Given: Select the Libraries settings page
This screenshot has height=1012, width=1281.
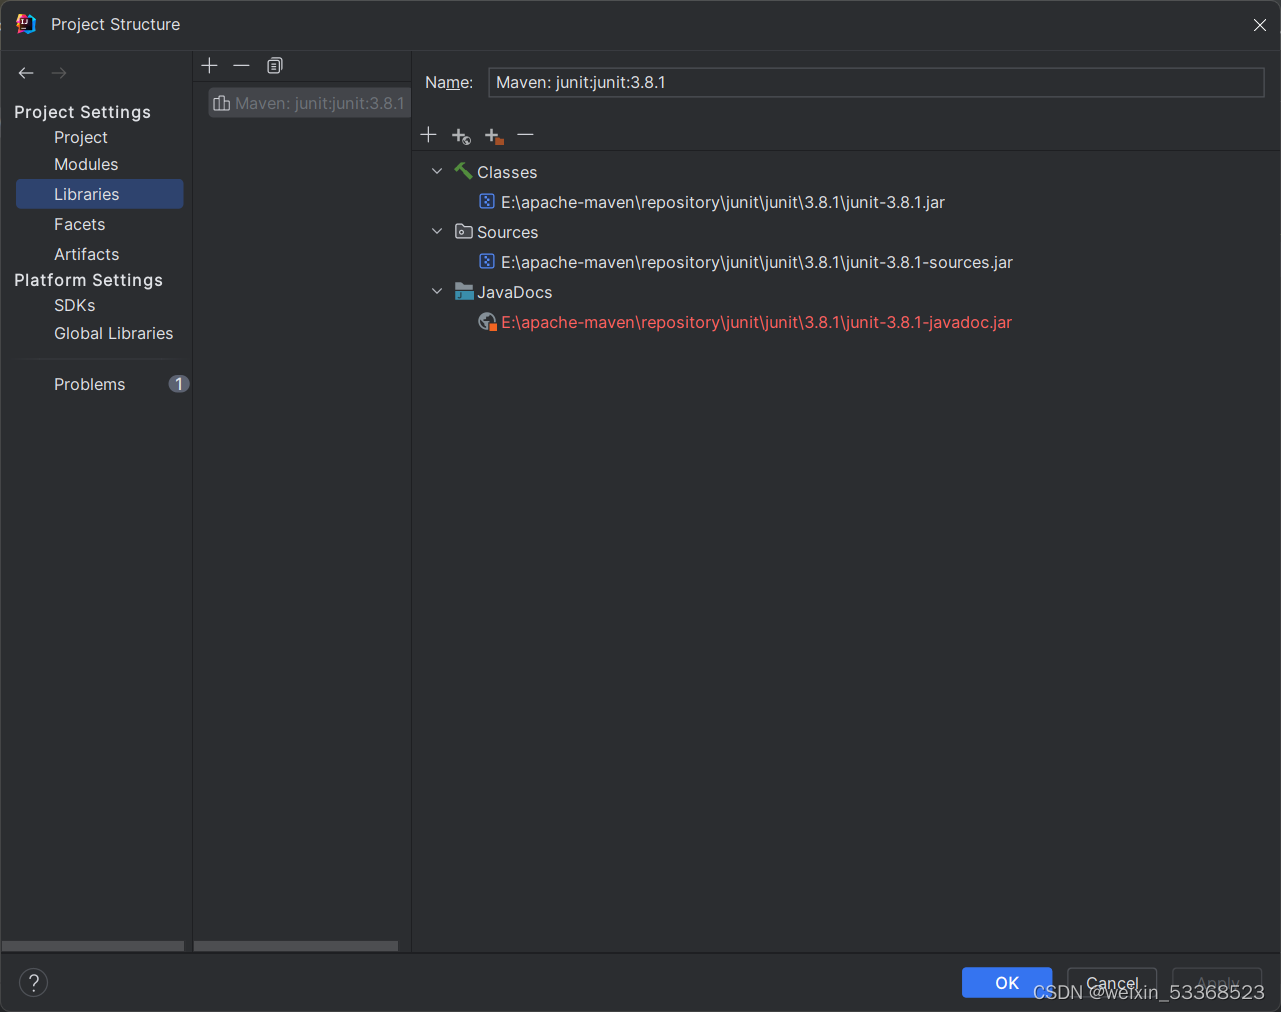Looking at the screenshot, I should point(100,194).
